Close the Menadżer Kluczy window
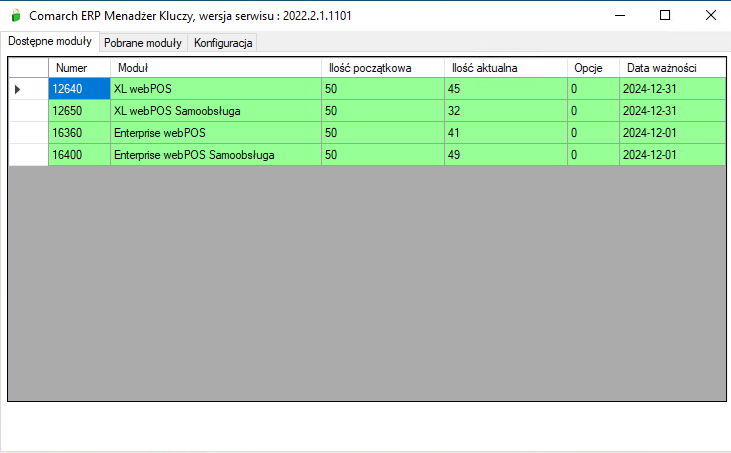731x453 pixels. [710, 15]
